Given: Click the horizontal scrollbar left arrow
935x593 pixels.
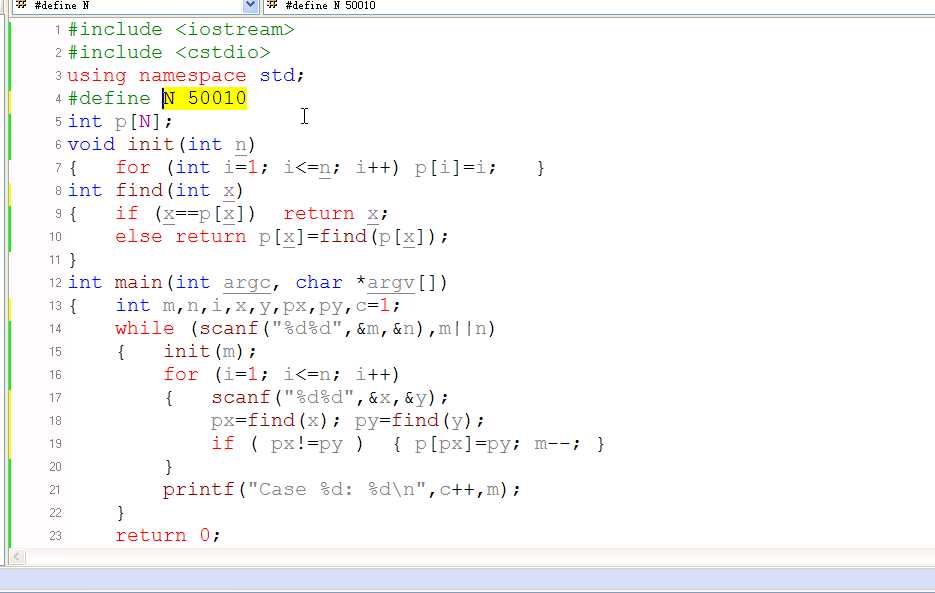Looking at the screenshot, I should click(17, 557).
